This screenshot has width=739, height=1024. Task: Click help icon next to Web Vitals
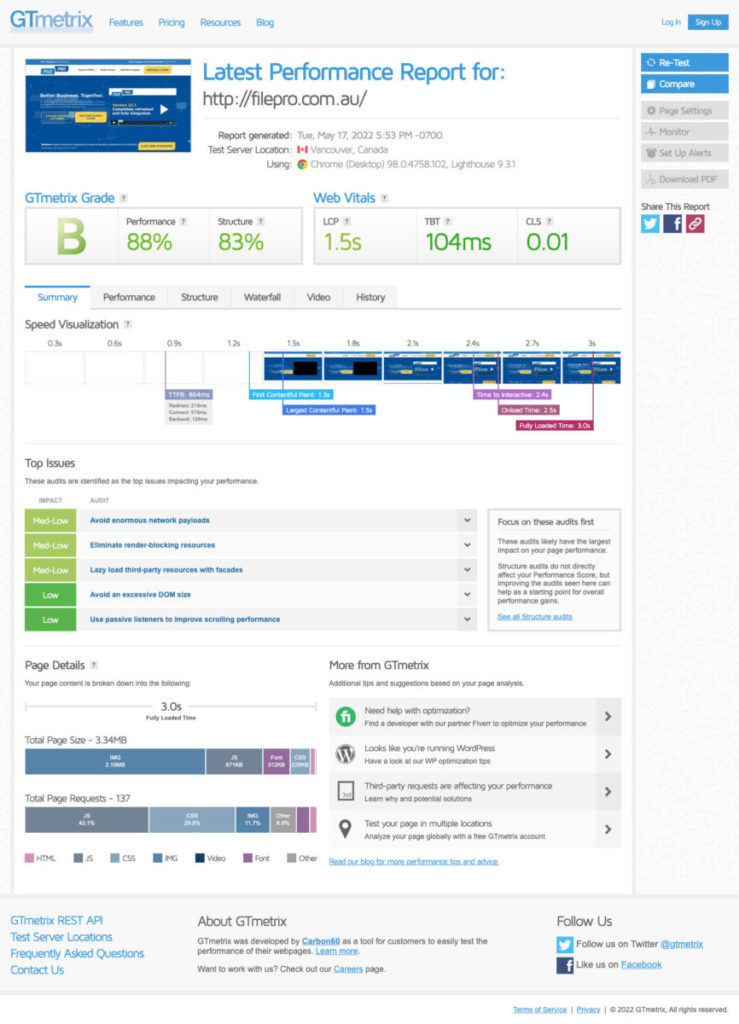(385, 198)
